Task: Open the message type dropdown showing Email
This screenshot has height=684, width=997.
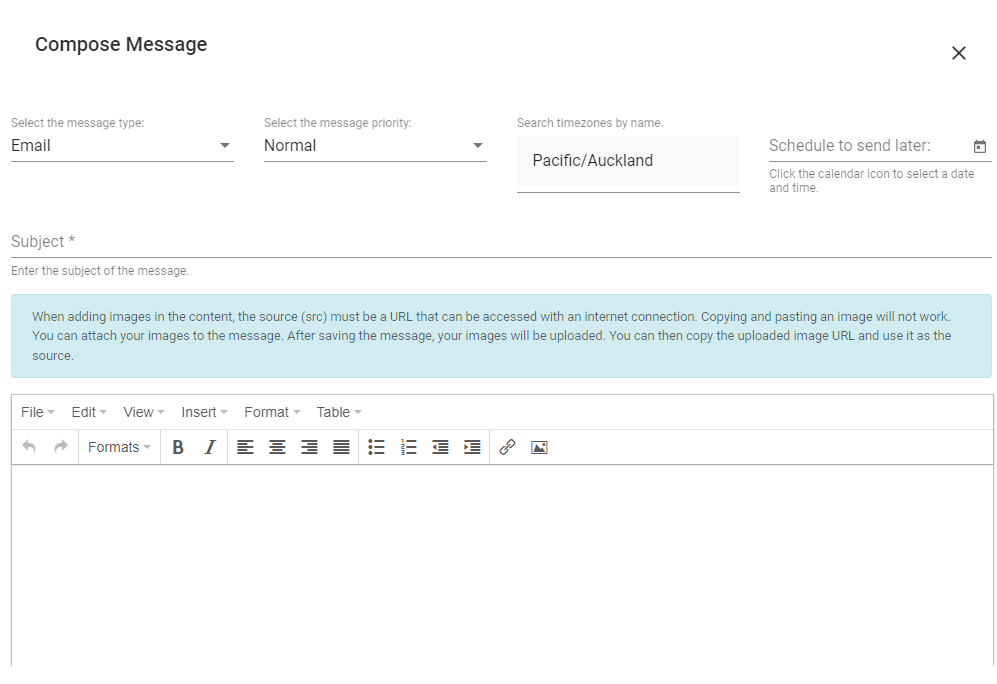Action: tap(122, 146)
